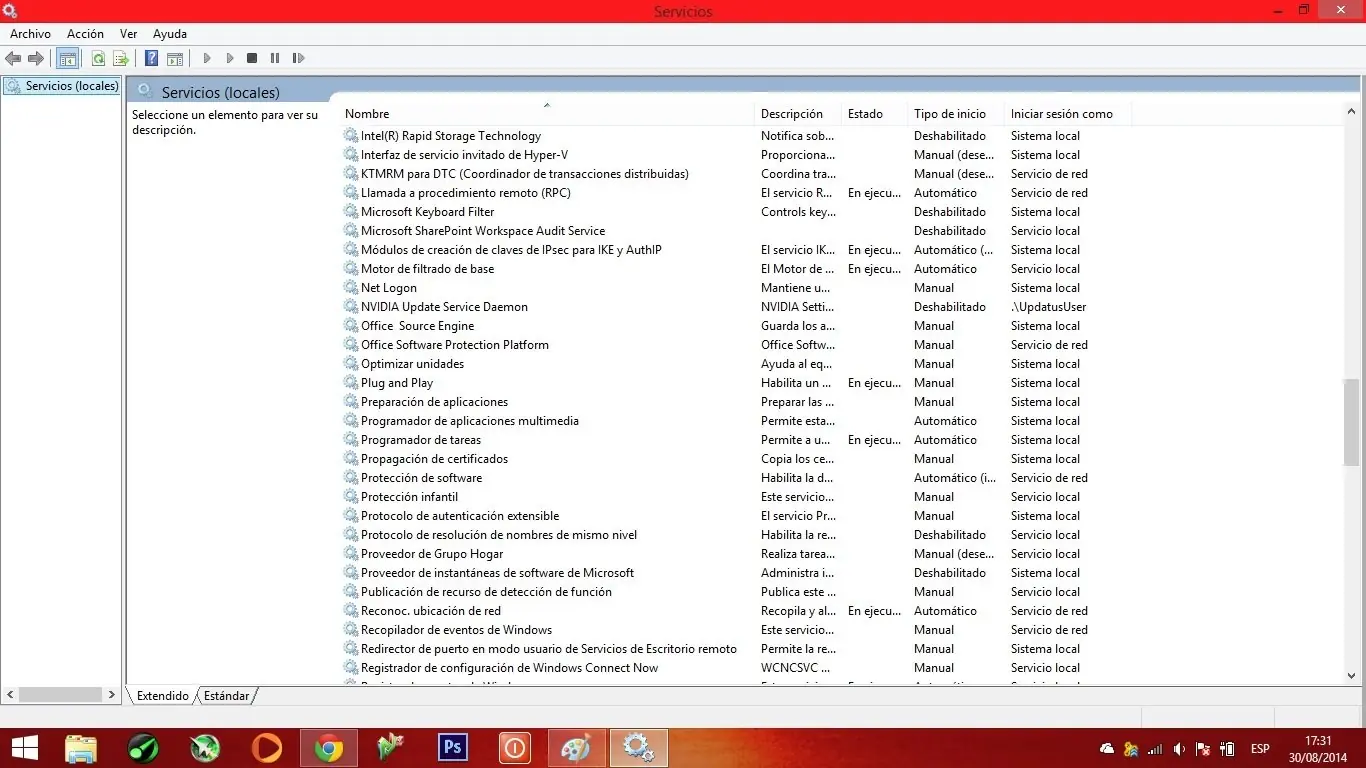Open Help via the blue question mark icon
The image size is (1366, 768).
[152, 59]
